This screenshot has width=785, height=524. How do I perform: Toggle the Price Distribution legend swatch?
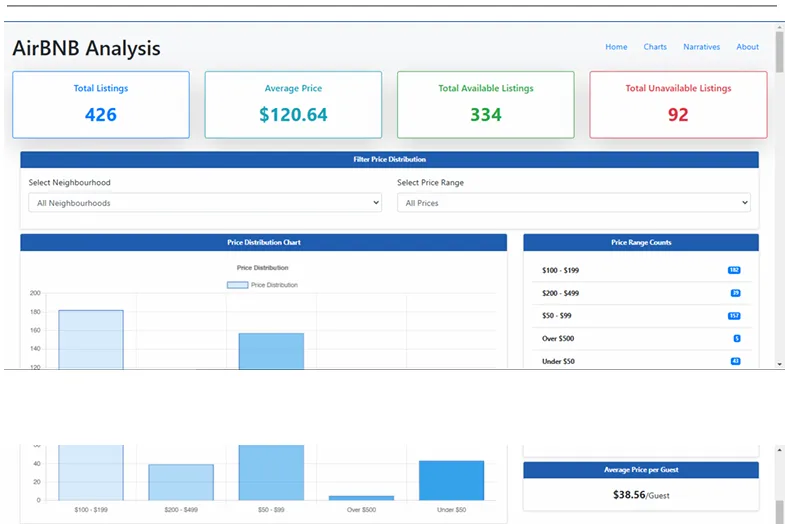point(237,285)
